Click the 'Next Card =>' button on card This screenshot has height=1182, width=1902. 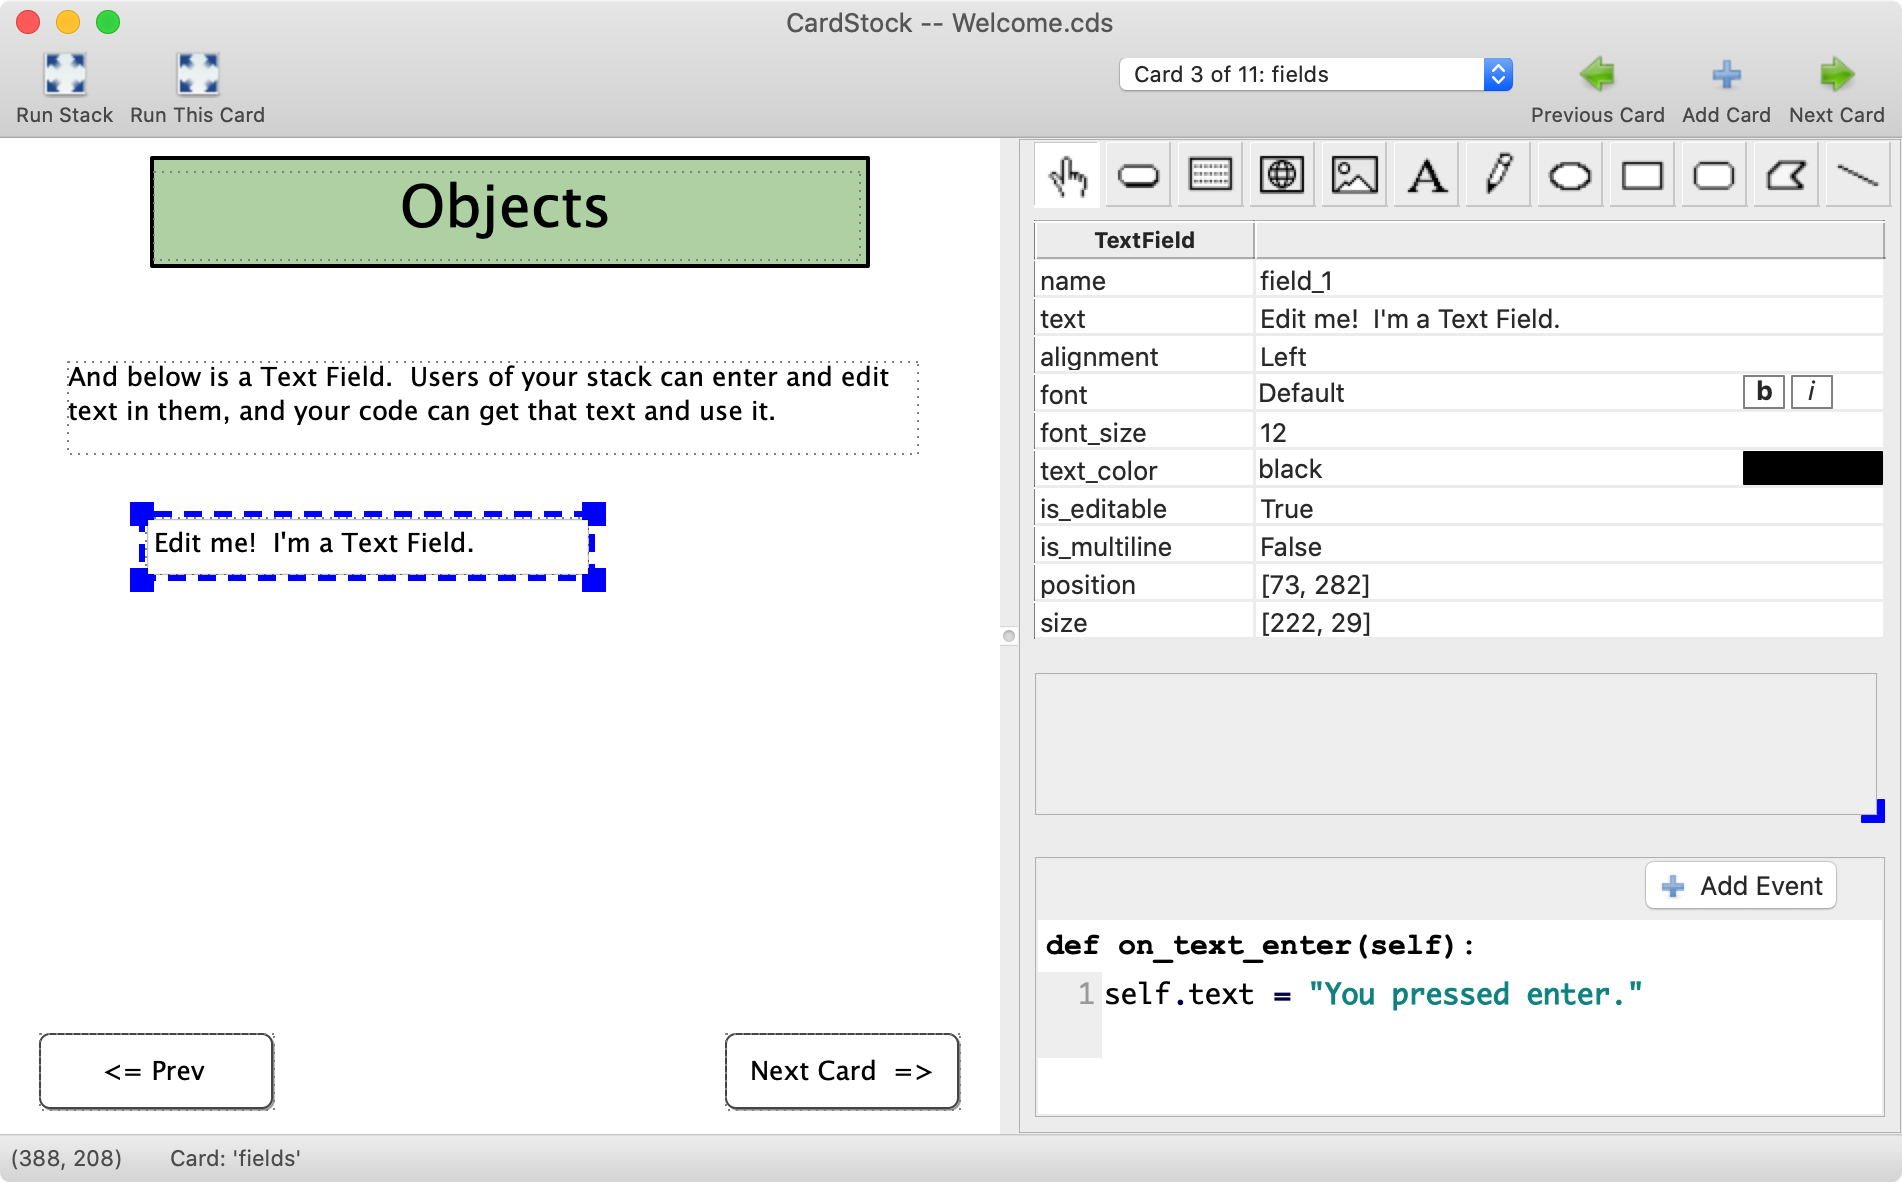tap(842, 1071)
